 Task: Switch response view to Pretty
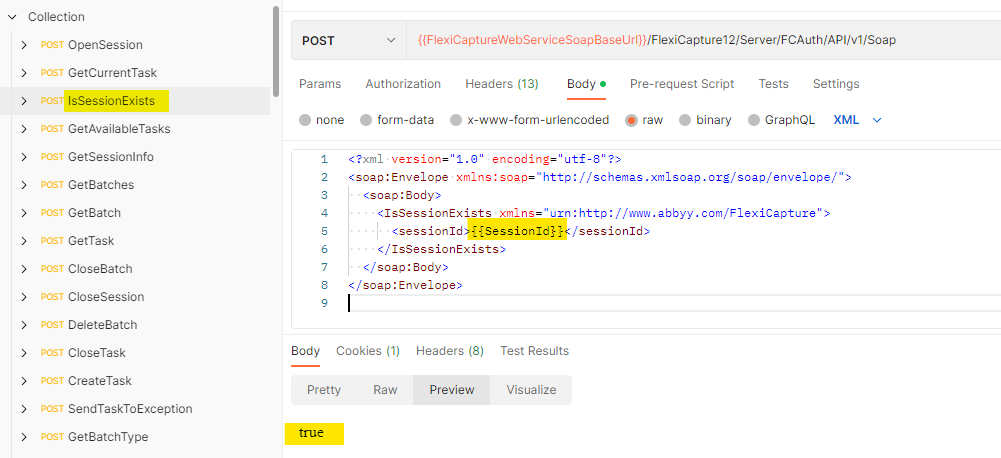324,390
